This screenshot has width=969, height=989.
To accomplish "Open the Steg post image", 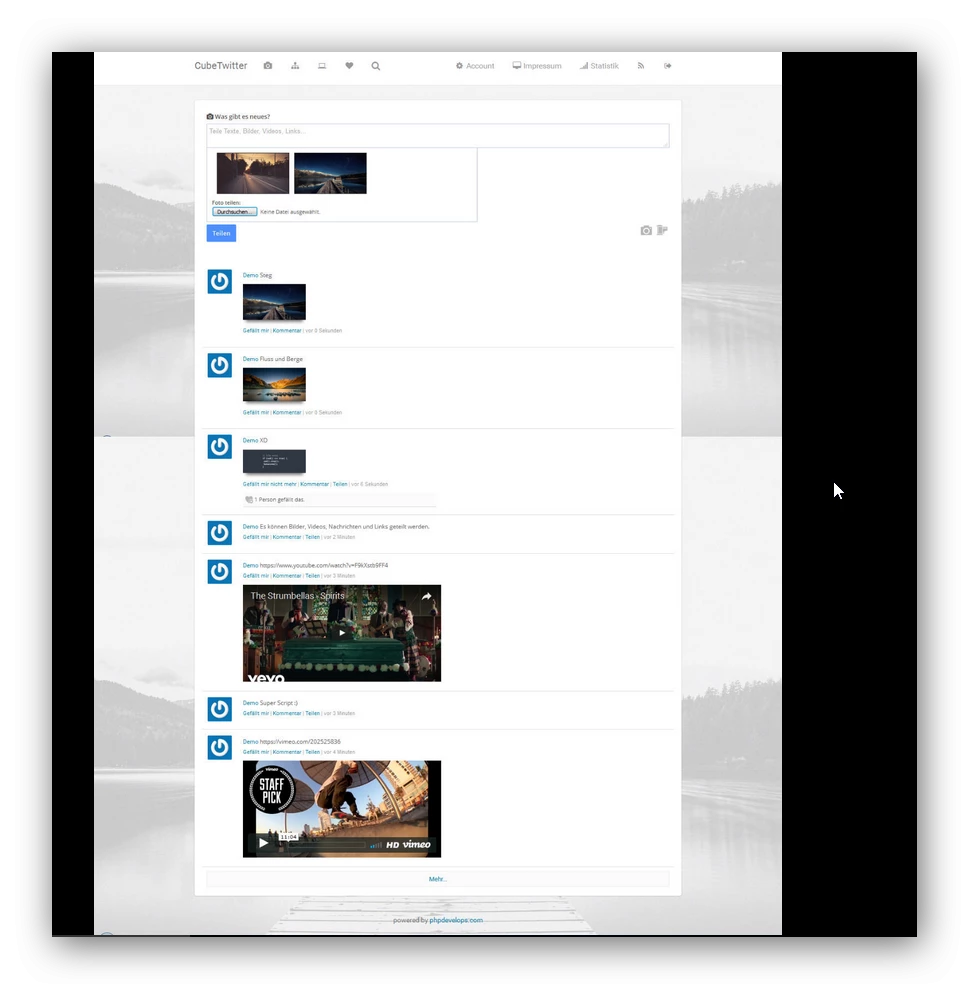I will pos(274,301).
